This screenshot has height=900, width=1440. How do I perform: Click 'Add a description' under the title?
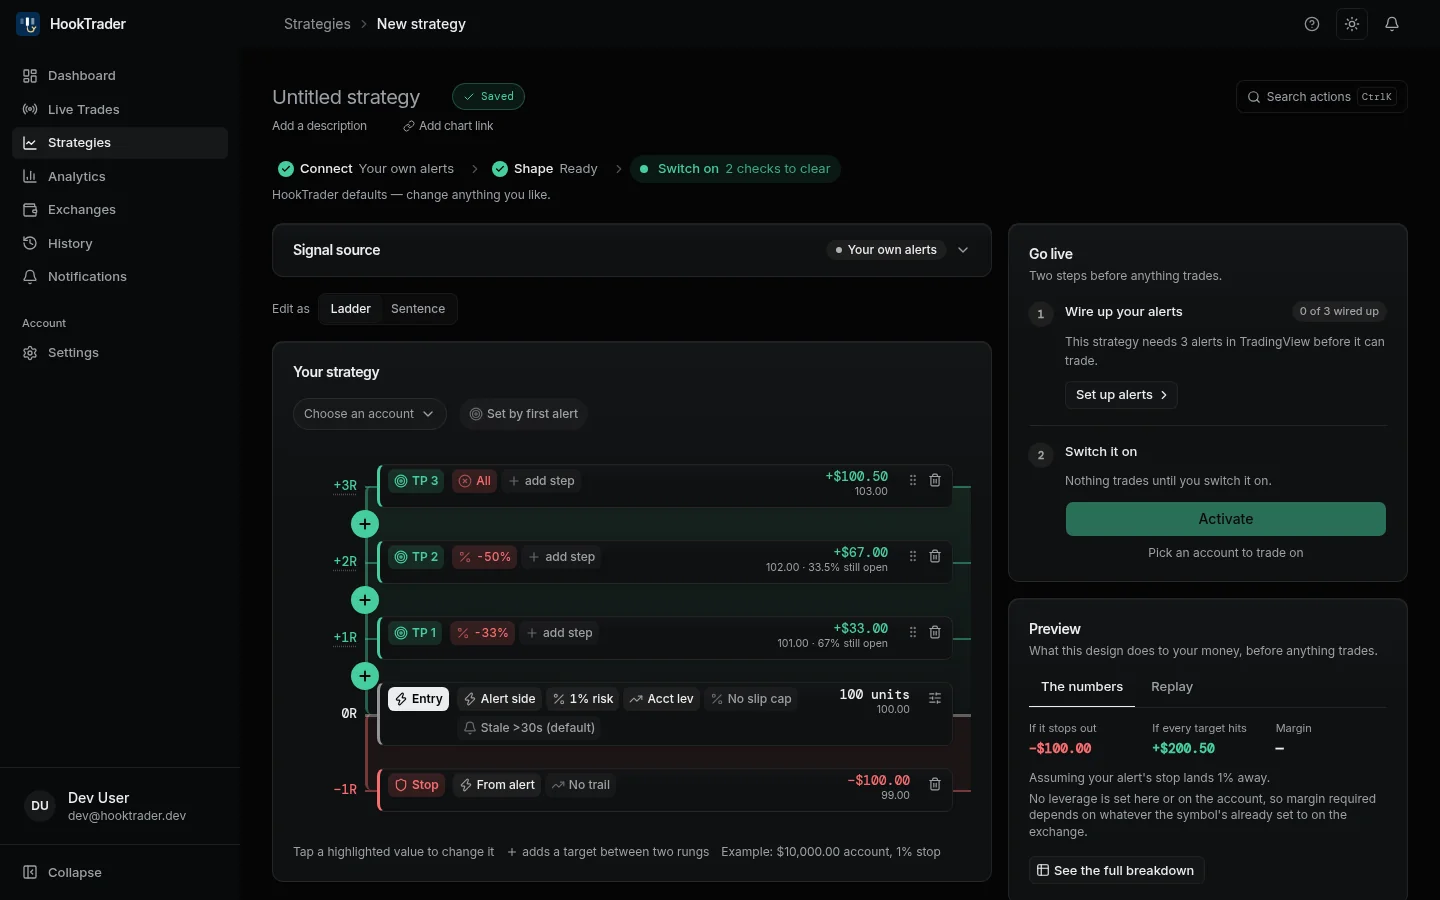(319, 126)
